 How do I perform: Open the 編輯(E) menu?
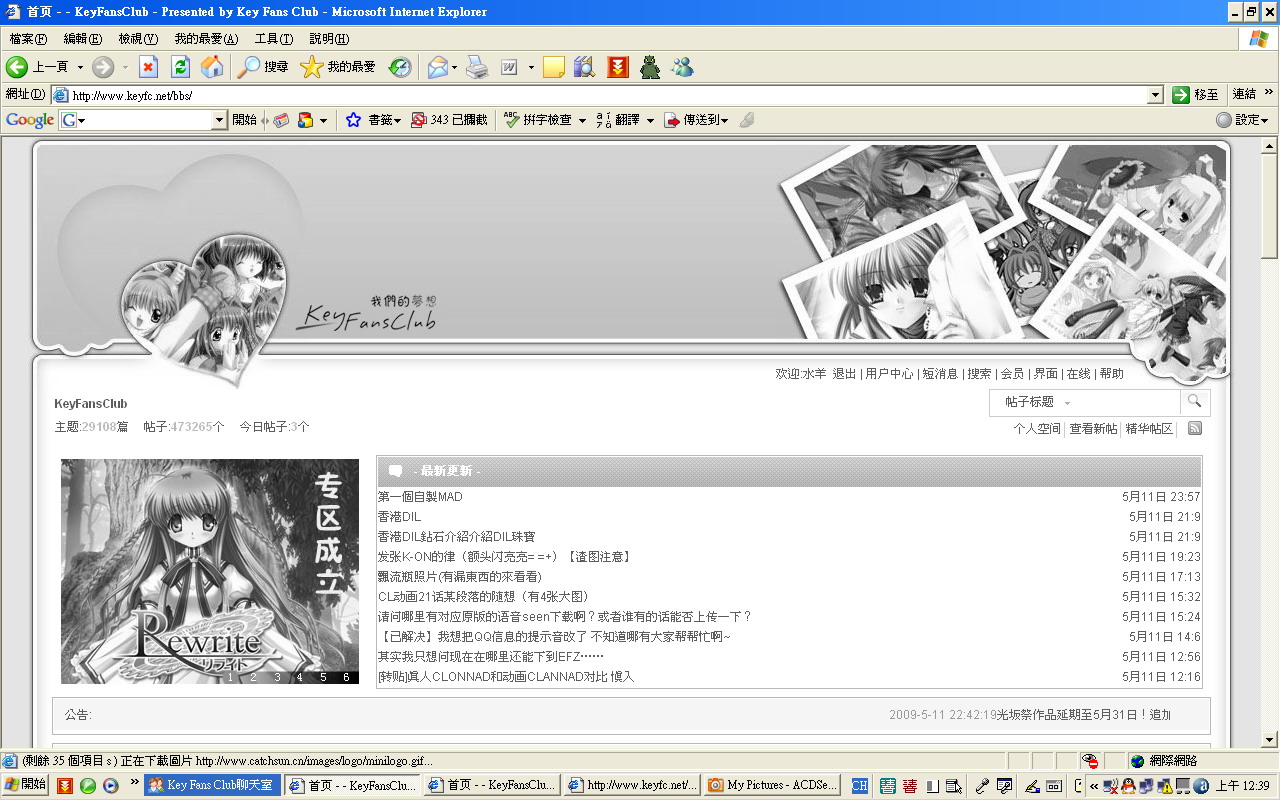point(82,39)
